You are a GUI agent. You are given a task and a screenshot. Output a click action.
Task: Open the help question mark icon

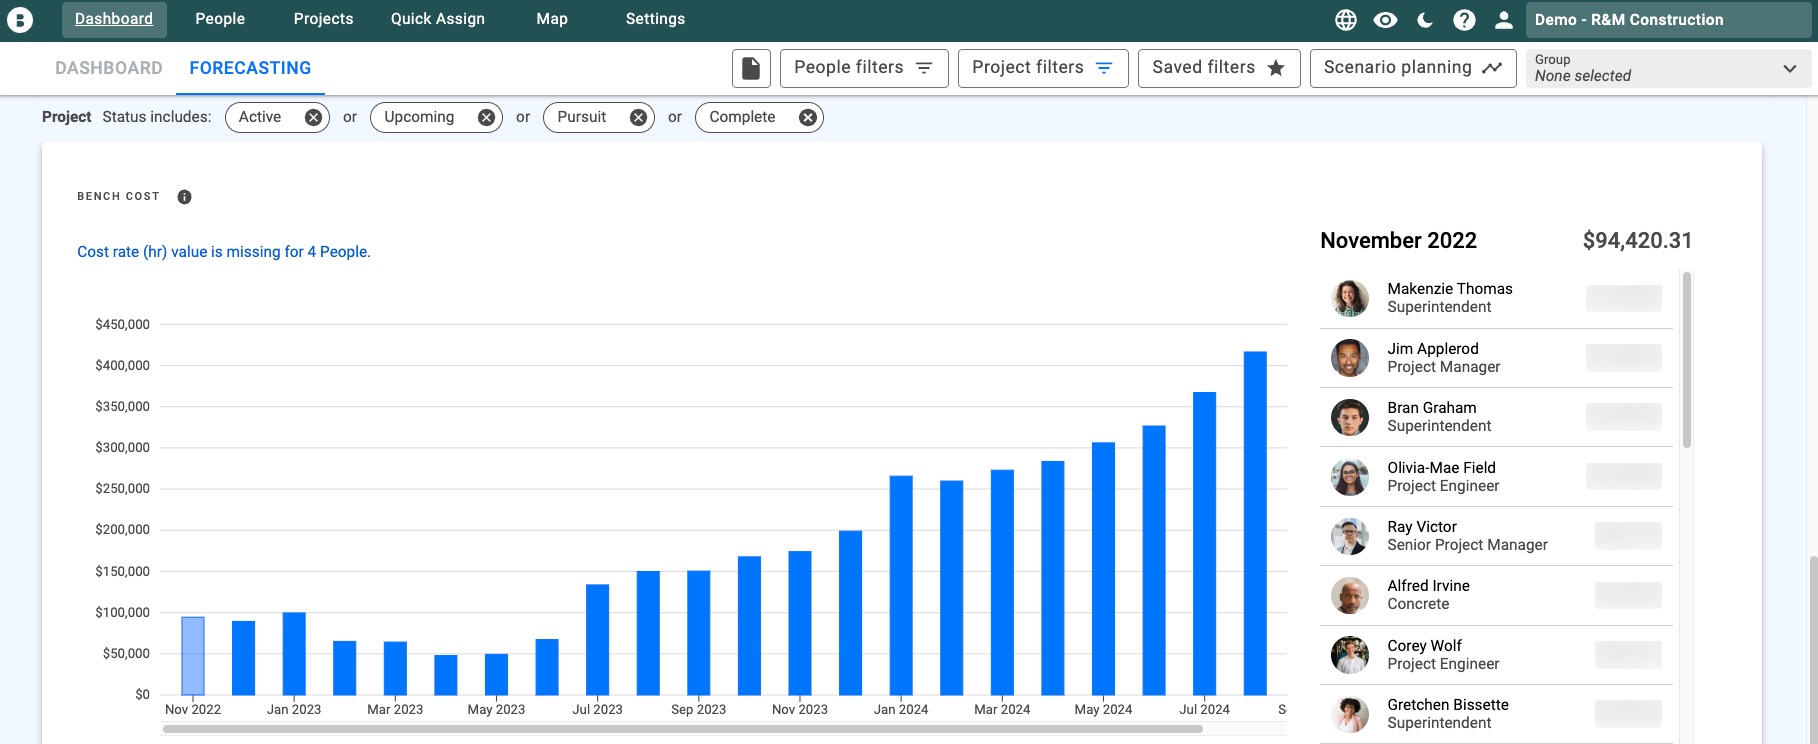[x=1464, y=20]
